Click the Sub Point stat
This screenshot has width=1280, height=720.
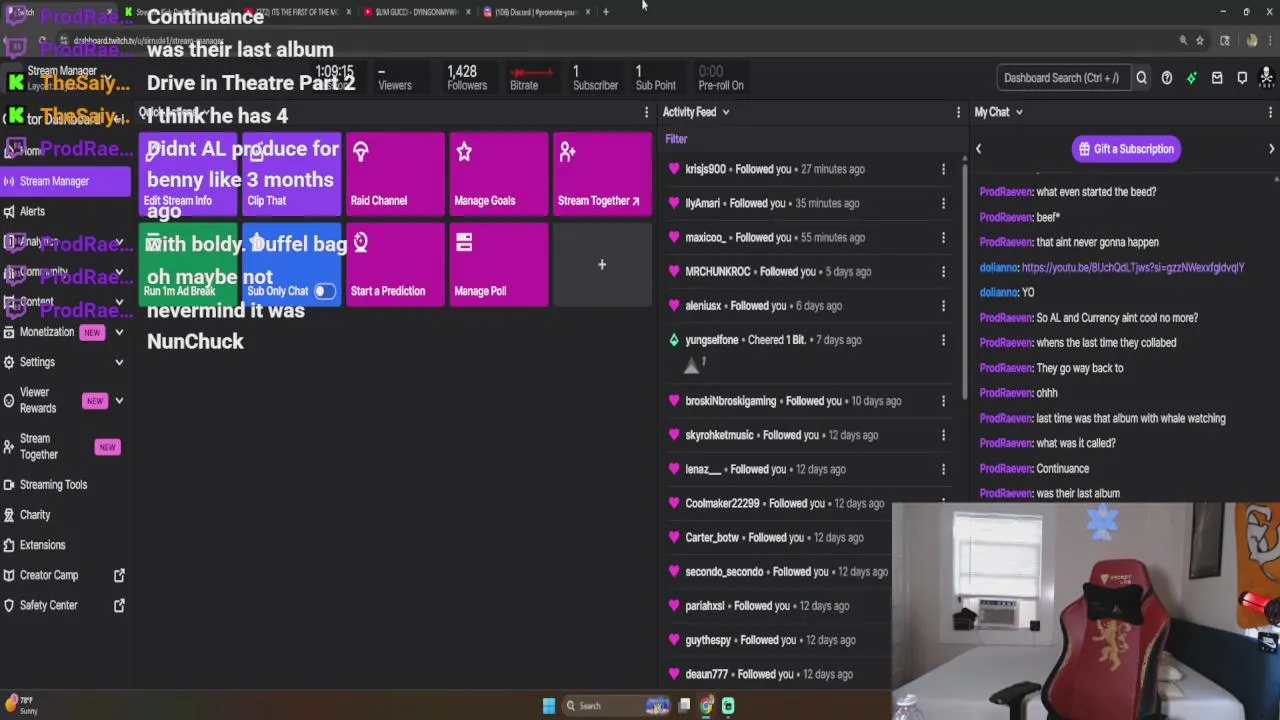click(x=655, y=78)
